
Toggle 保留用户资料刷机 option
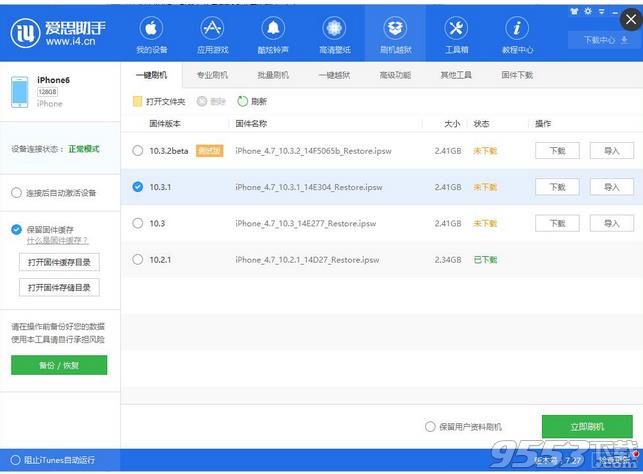tap(430, 427)
